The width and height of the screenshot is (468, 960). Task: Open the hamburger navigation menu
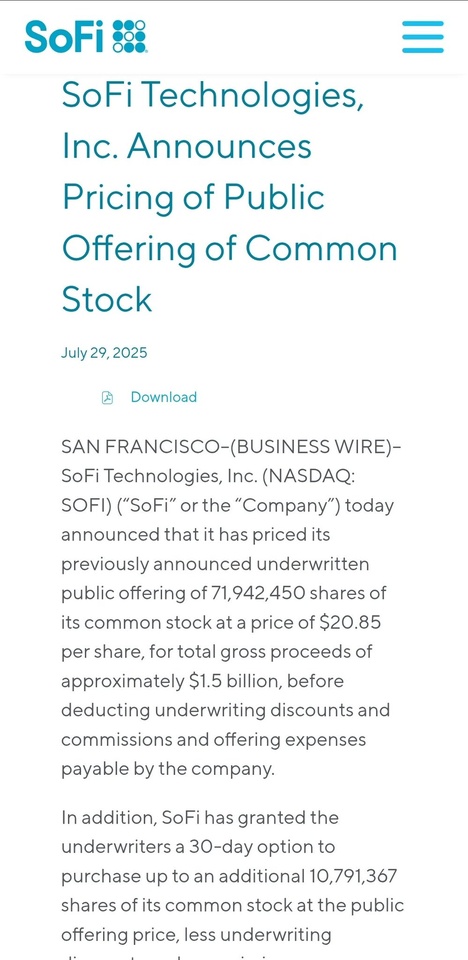coord(423,37)
